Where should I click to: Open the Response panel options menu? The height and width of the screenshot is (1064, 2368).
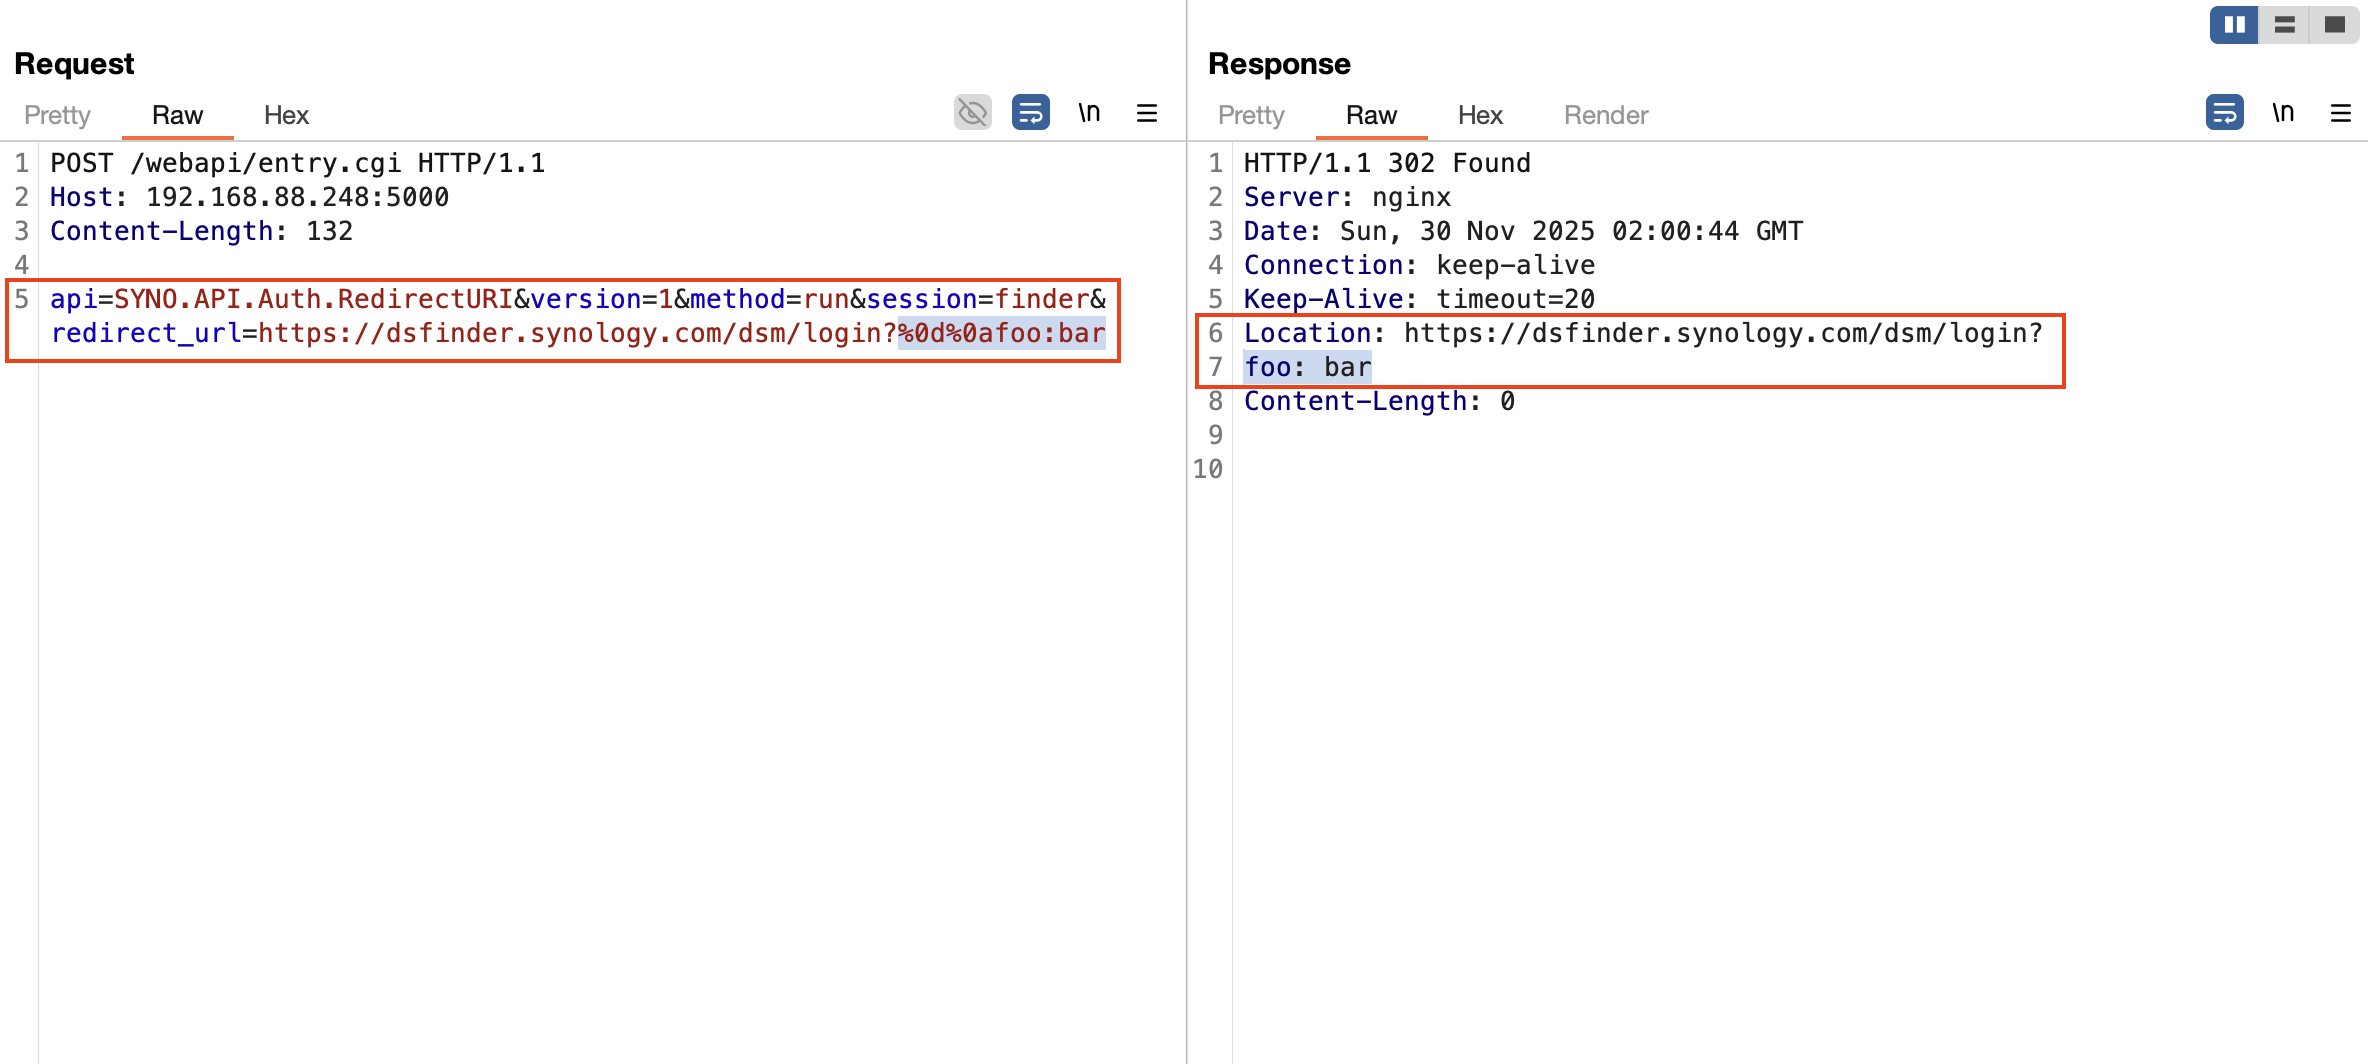tap(2341, 113)
